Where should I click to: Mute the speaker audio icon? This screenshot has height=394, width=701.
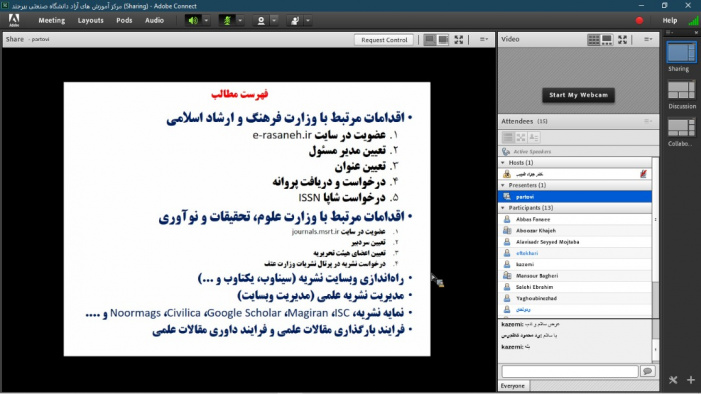pos(193,21)
